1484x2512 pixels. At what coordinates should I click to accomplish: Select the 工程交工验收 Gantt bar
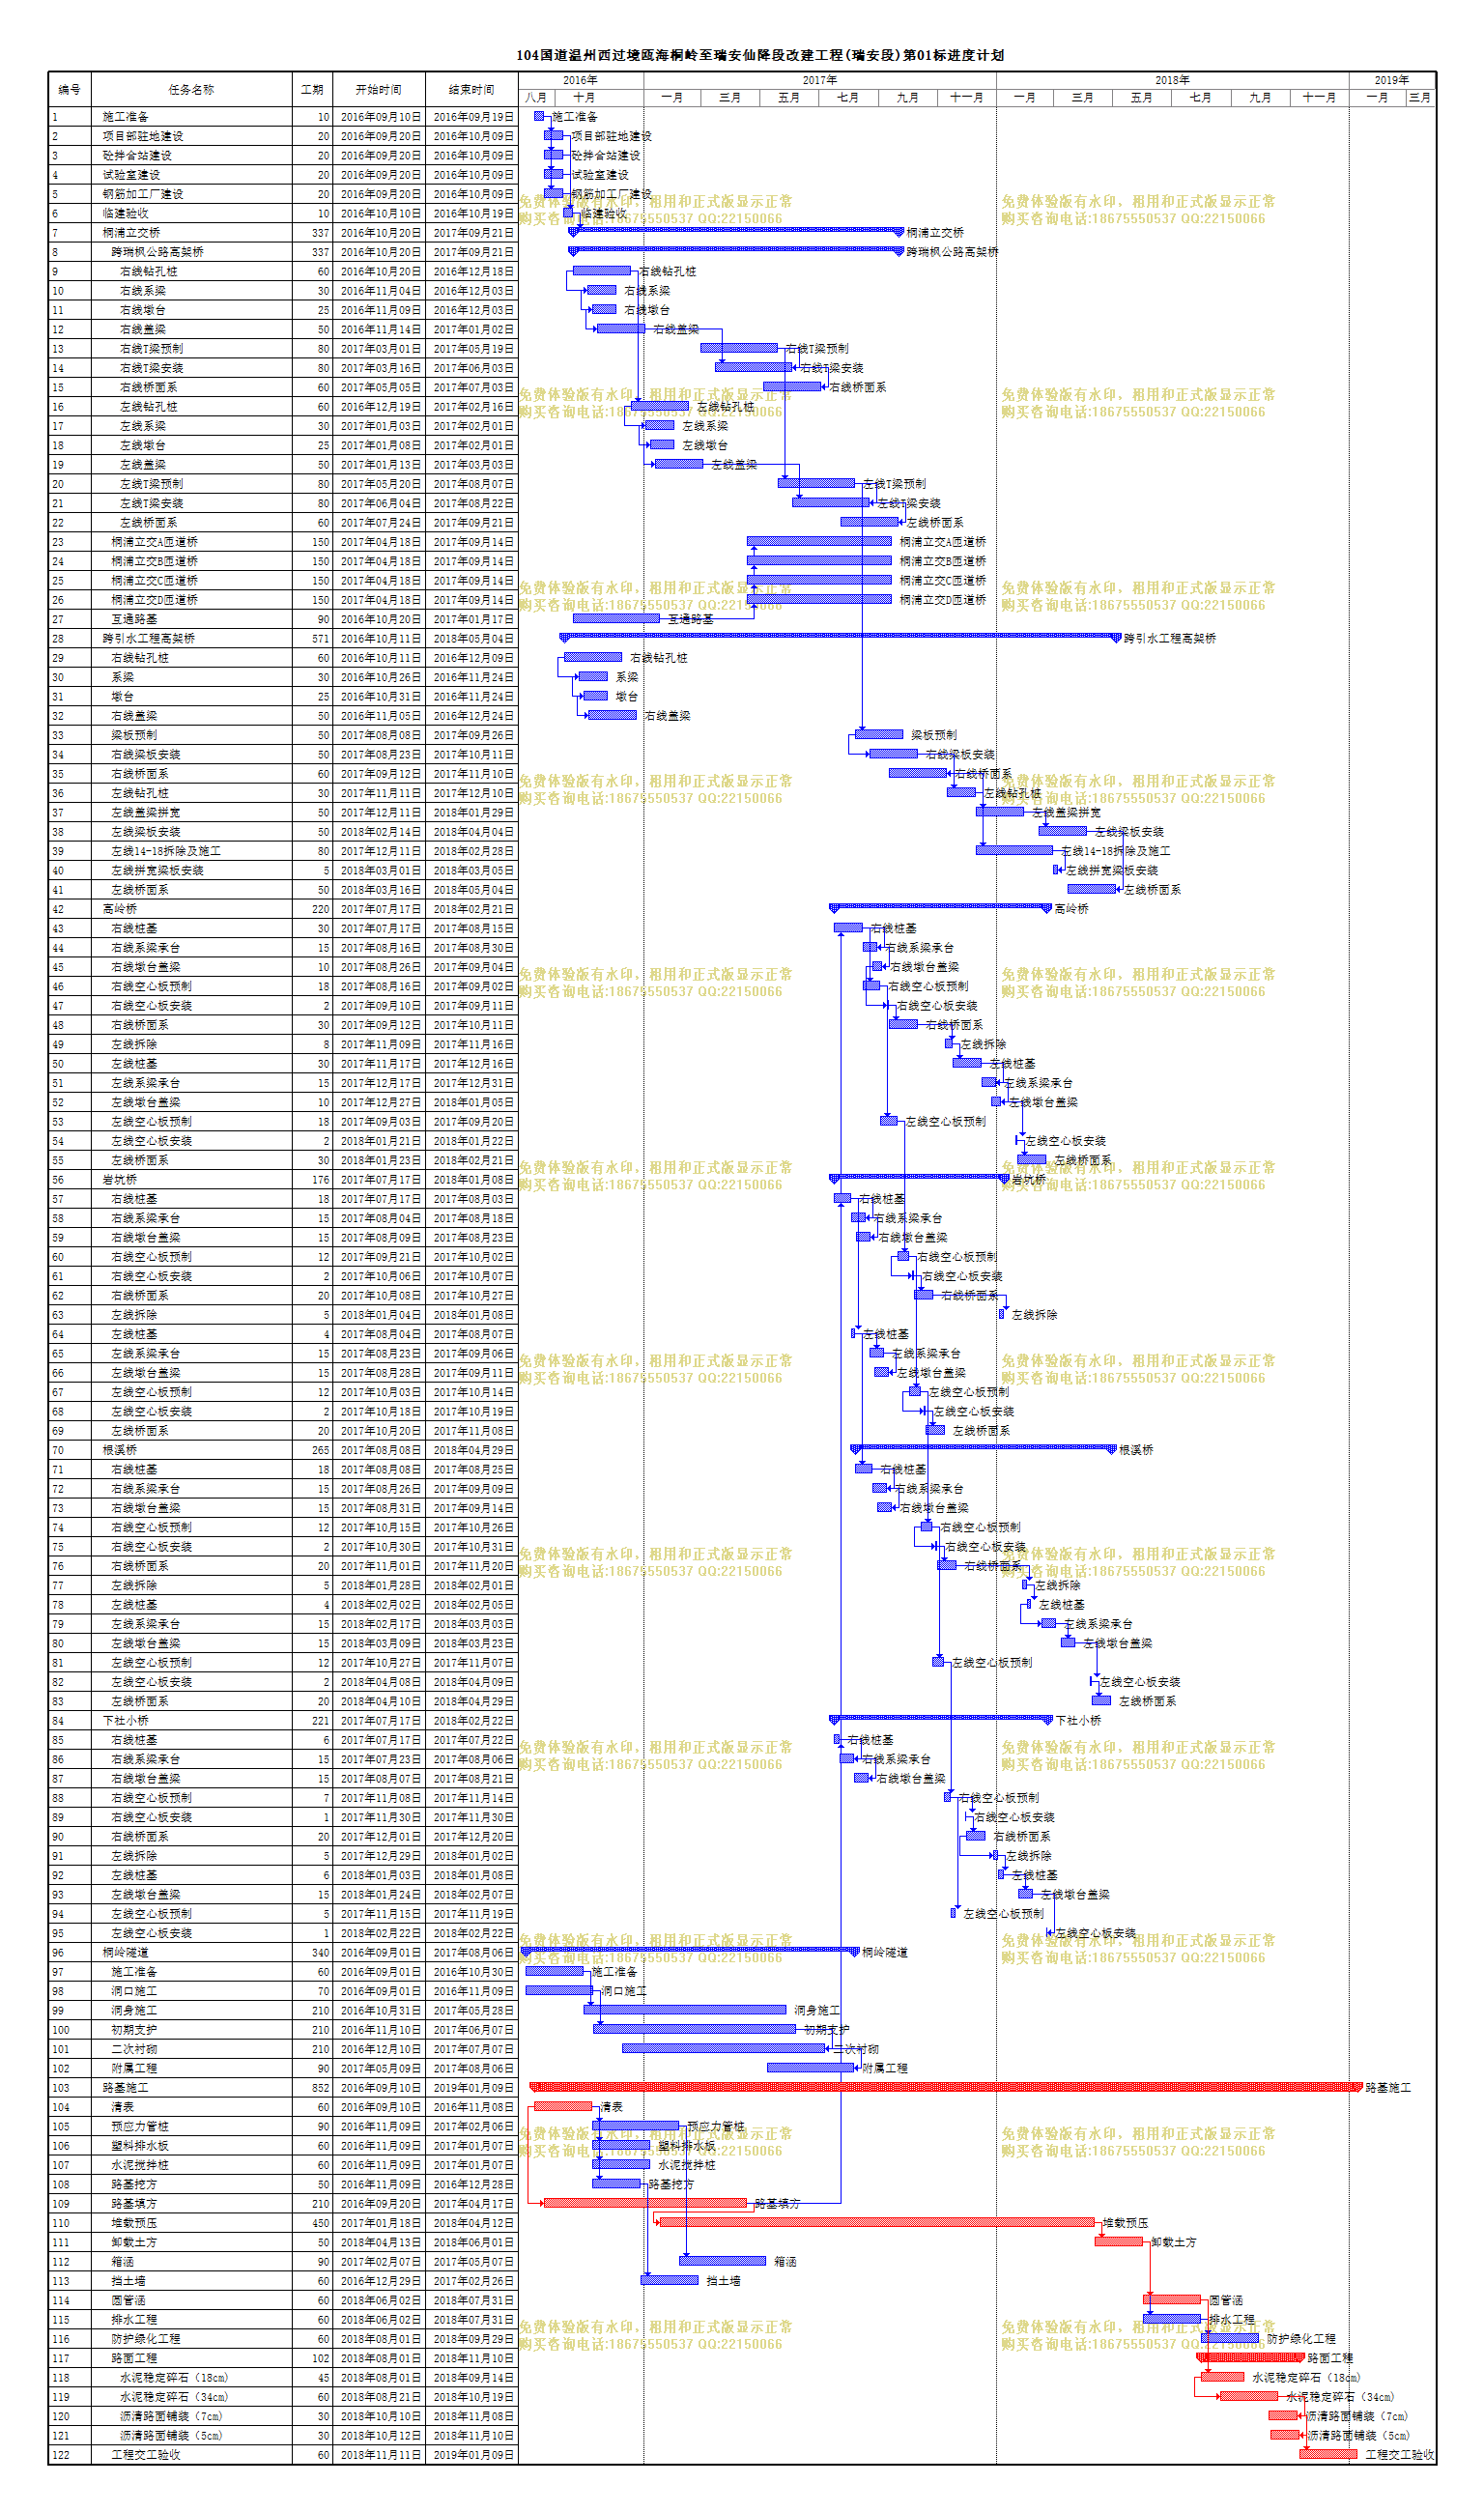[1329, 2454]
